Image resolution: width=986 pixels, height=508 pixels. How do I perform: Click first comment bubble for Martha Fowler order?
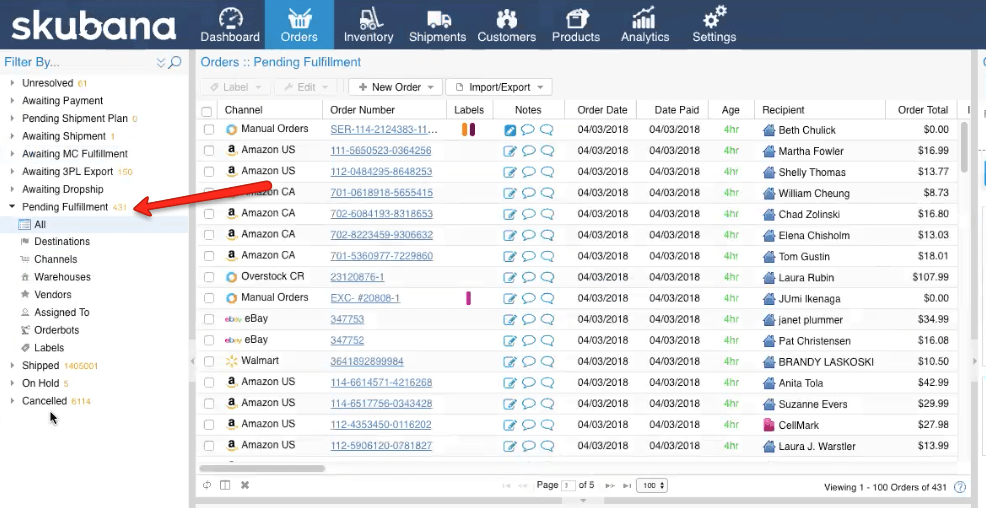[529, 151]
